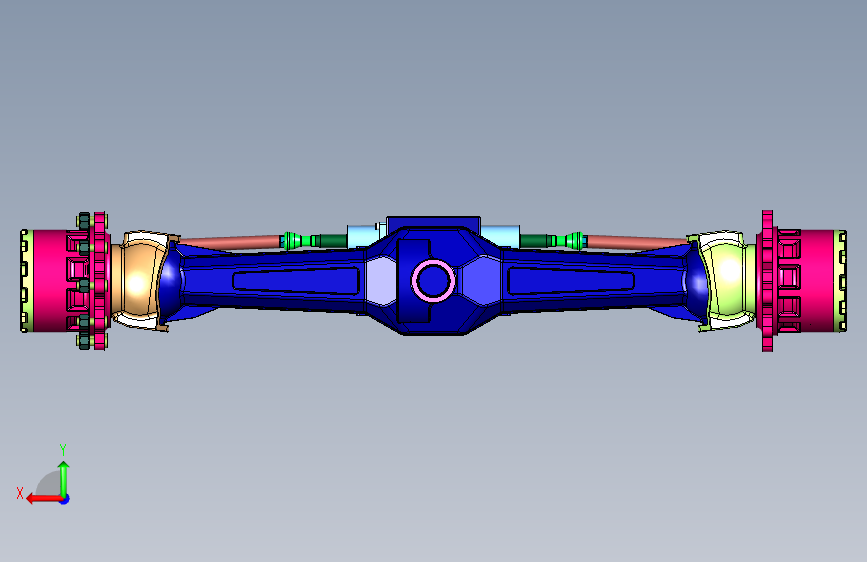Select the tall pink flange disc on right hub
867x562 pixels.
(x=767, y=281)
